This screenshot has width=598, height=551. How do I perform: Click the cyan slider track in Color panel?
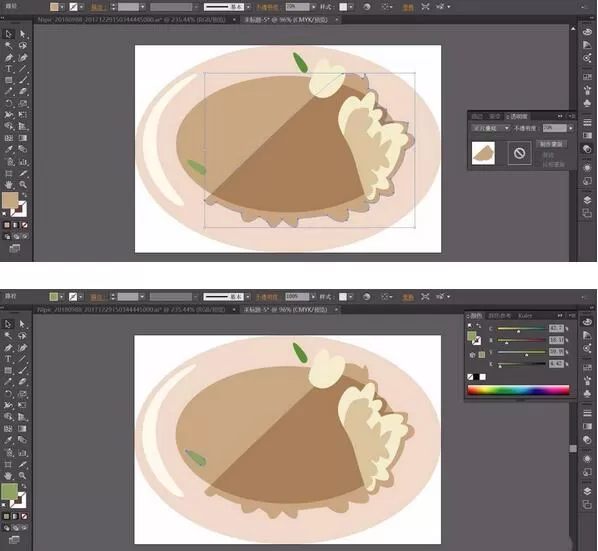[x=521, y=329]
